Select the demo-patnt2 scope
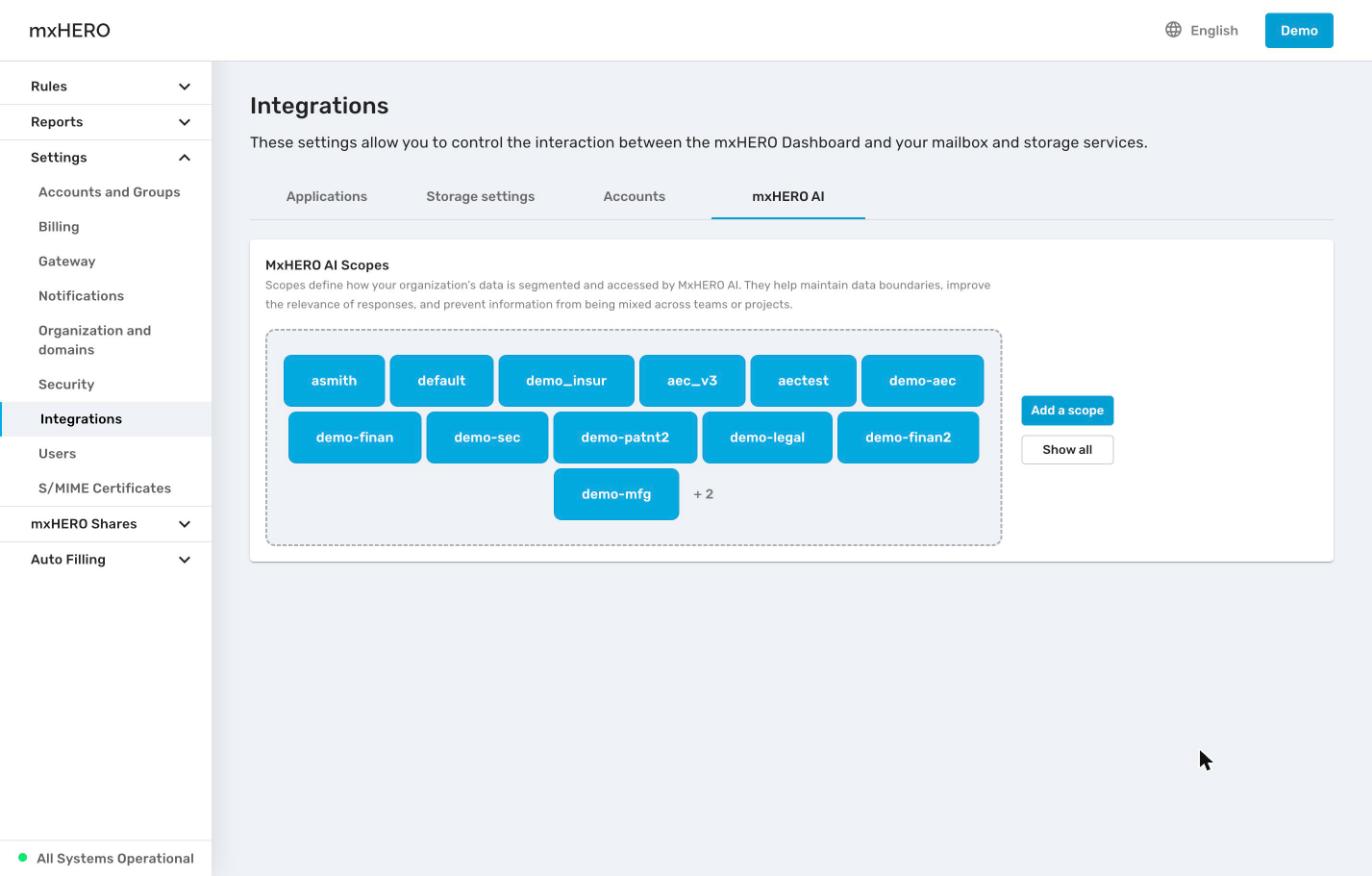The height and width of the screenshot is (876, 1372). coord(625,438)
